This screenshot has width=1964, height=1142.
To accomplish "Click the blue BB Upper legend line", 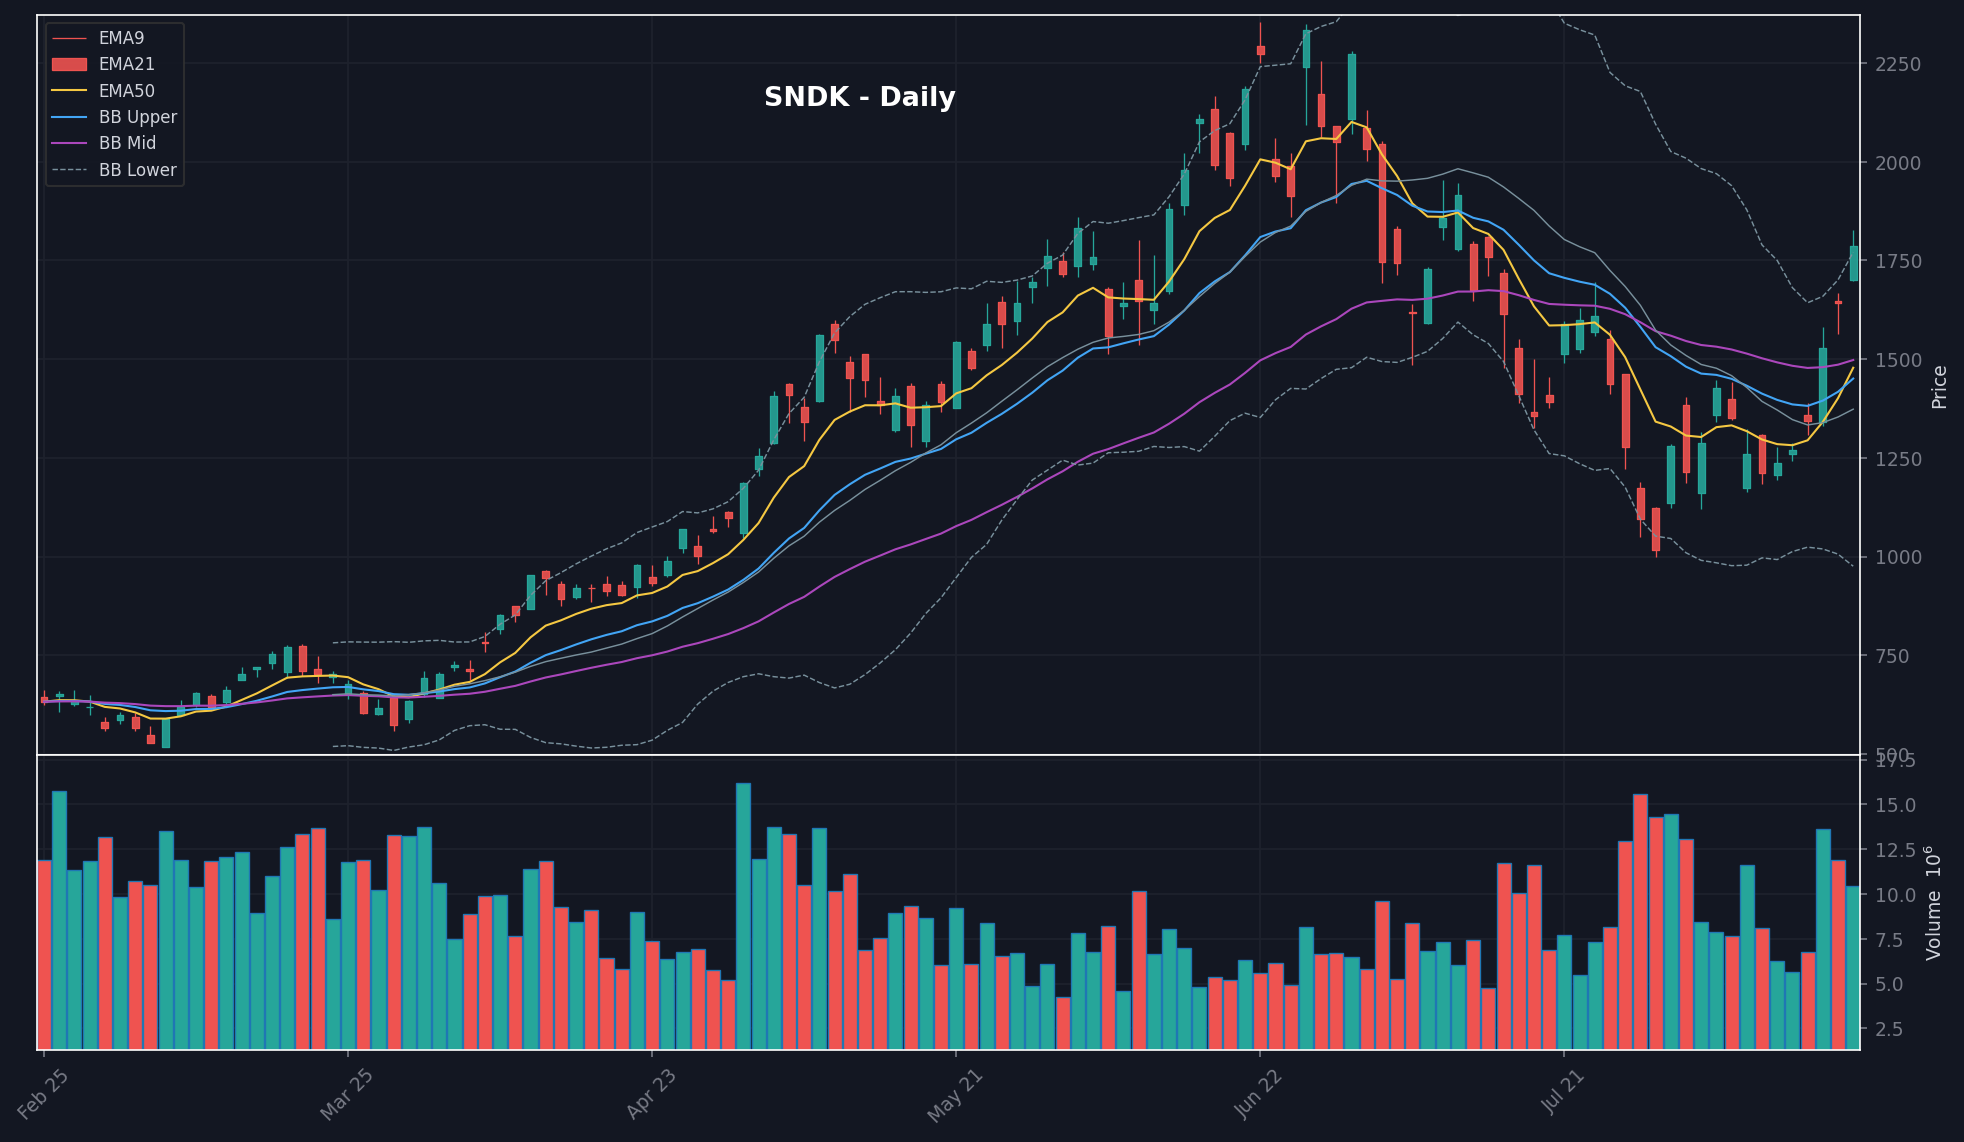I will click(x=69, y=117).
